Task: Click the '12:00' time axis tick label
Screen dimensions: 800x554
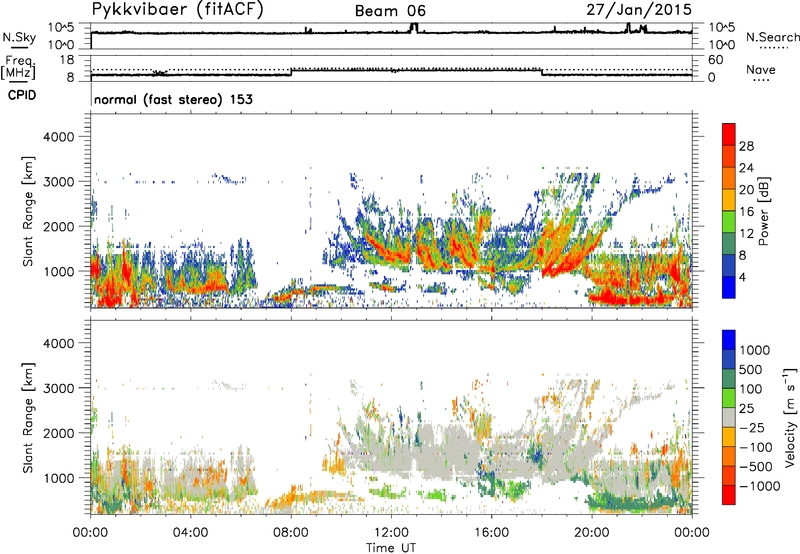Action: 391,533
